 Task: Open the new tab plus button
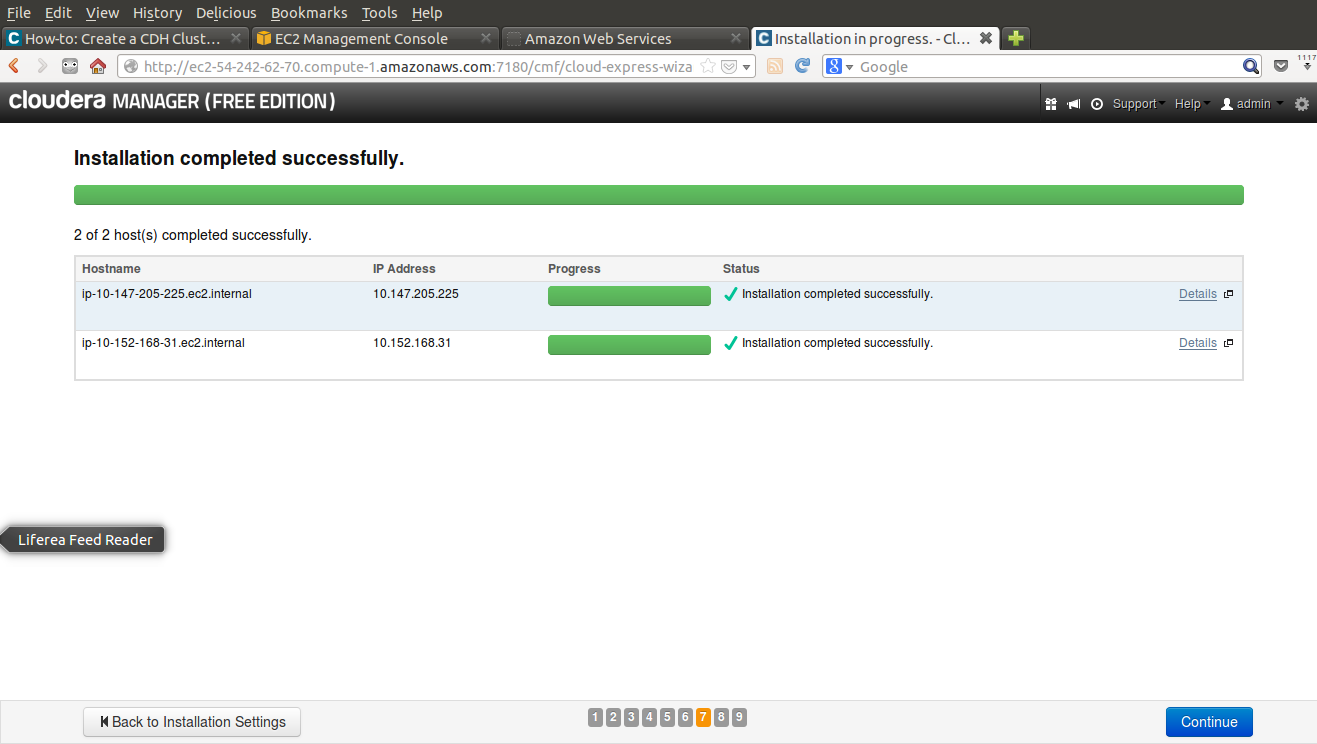tap(1015, 38)
